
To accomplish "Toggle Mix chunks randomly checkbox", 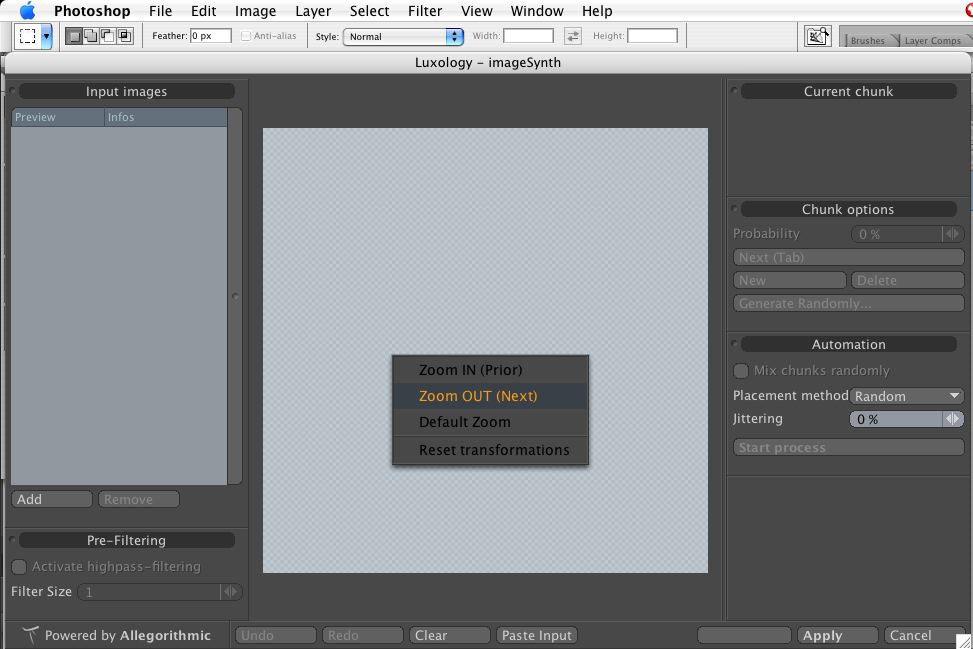I will 741,370.
